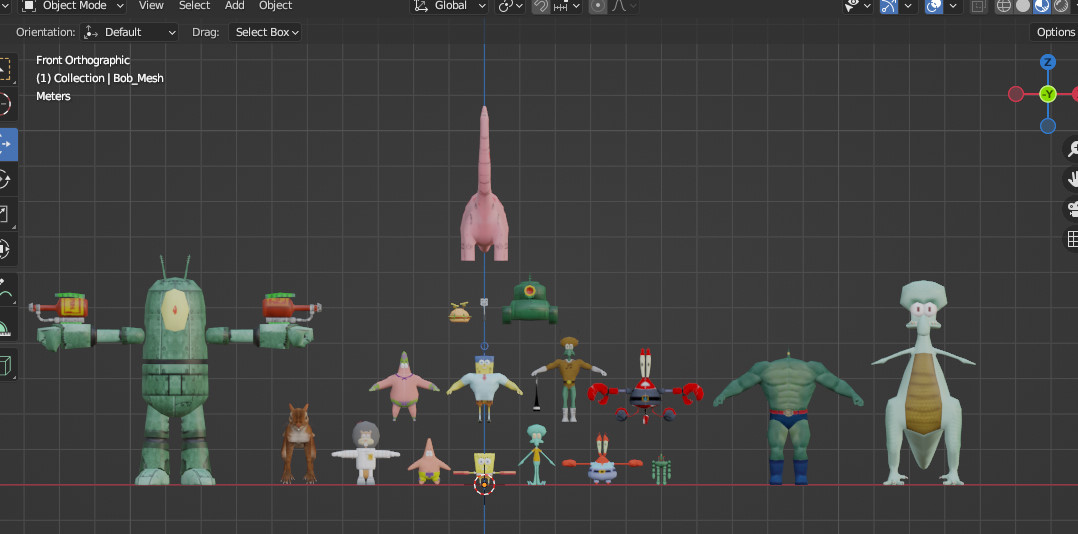
Task: Click the lower blue negative Z gizmo ball
Action: point(1048,126)
